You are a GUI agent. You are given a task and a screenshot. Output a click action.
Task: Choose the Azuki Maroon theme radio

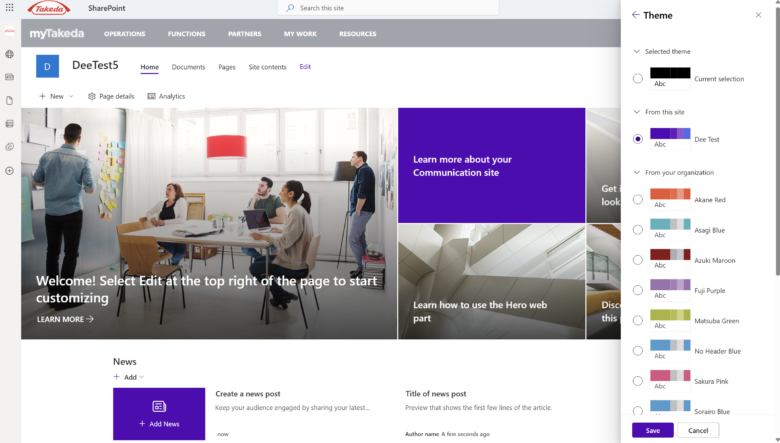click(638, 260)
